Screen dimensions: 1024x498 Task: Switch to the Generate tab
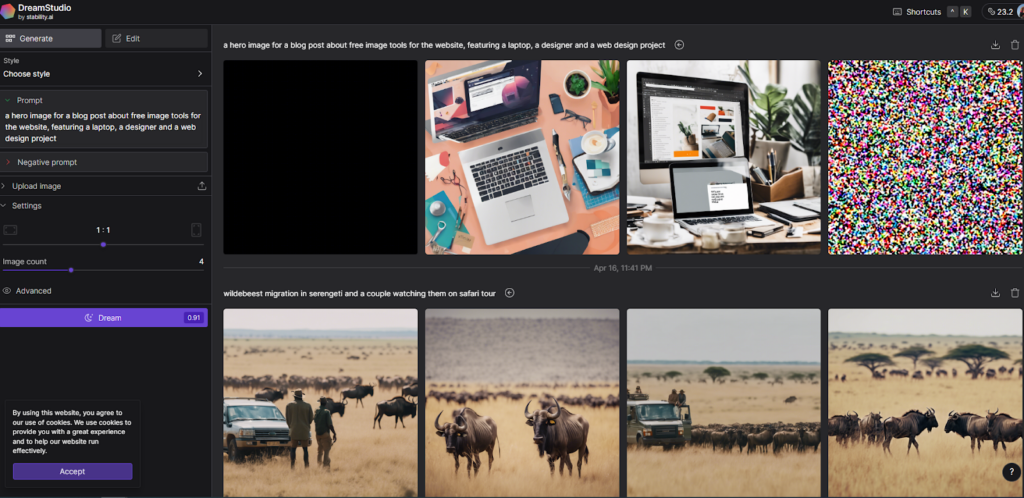coord(51,38)
